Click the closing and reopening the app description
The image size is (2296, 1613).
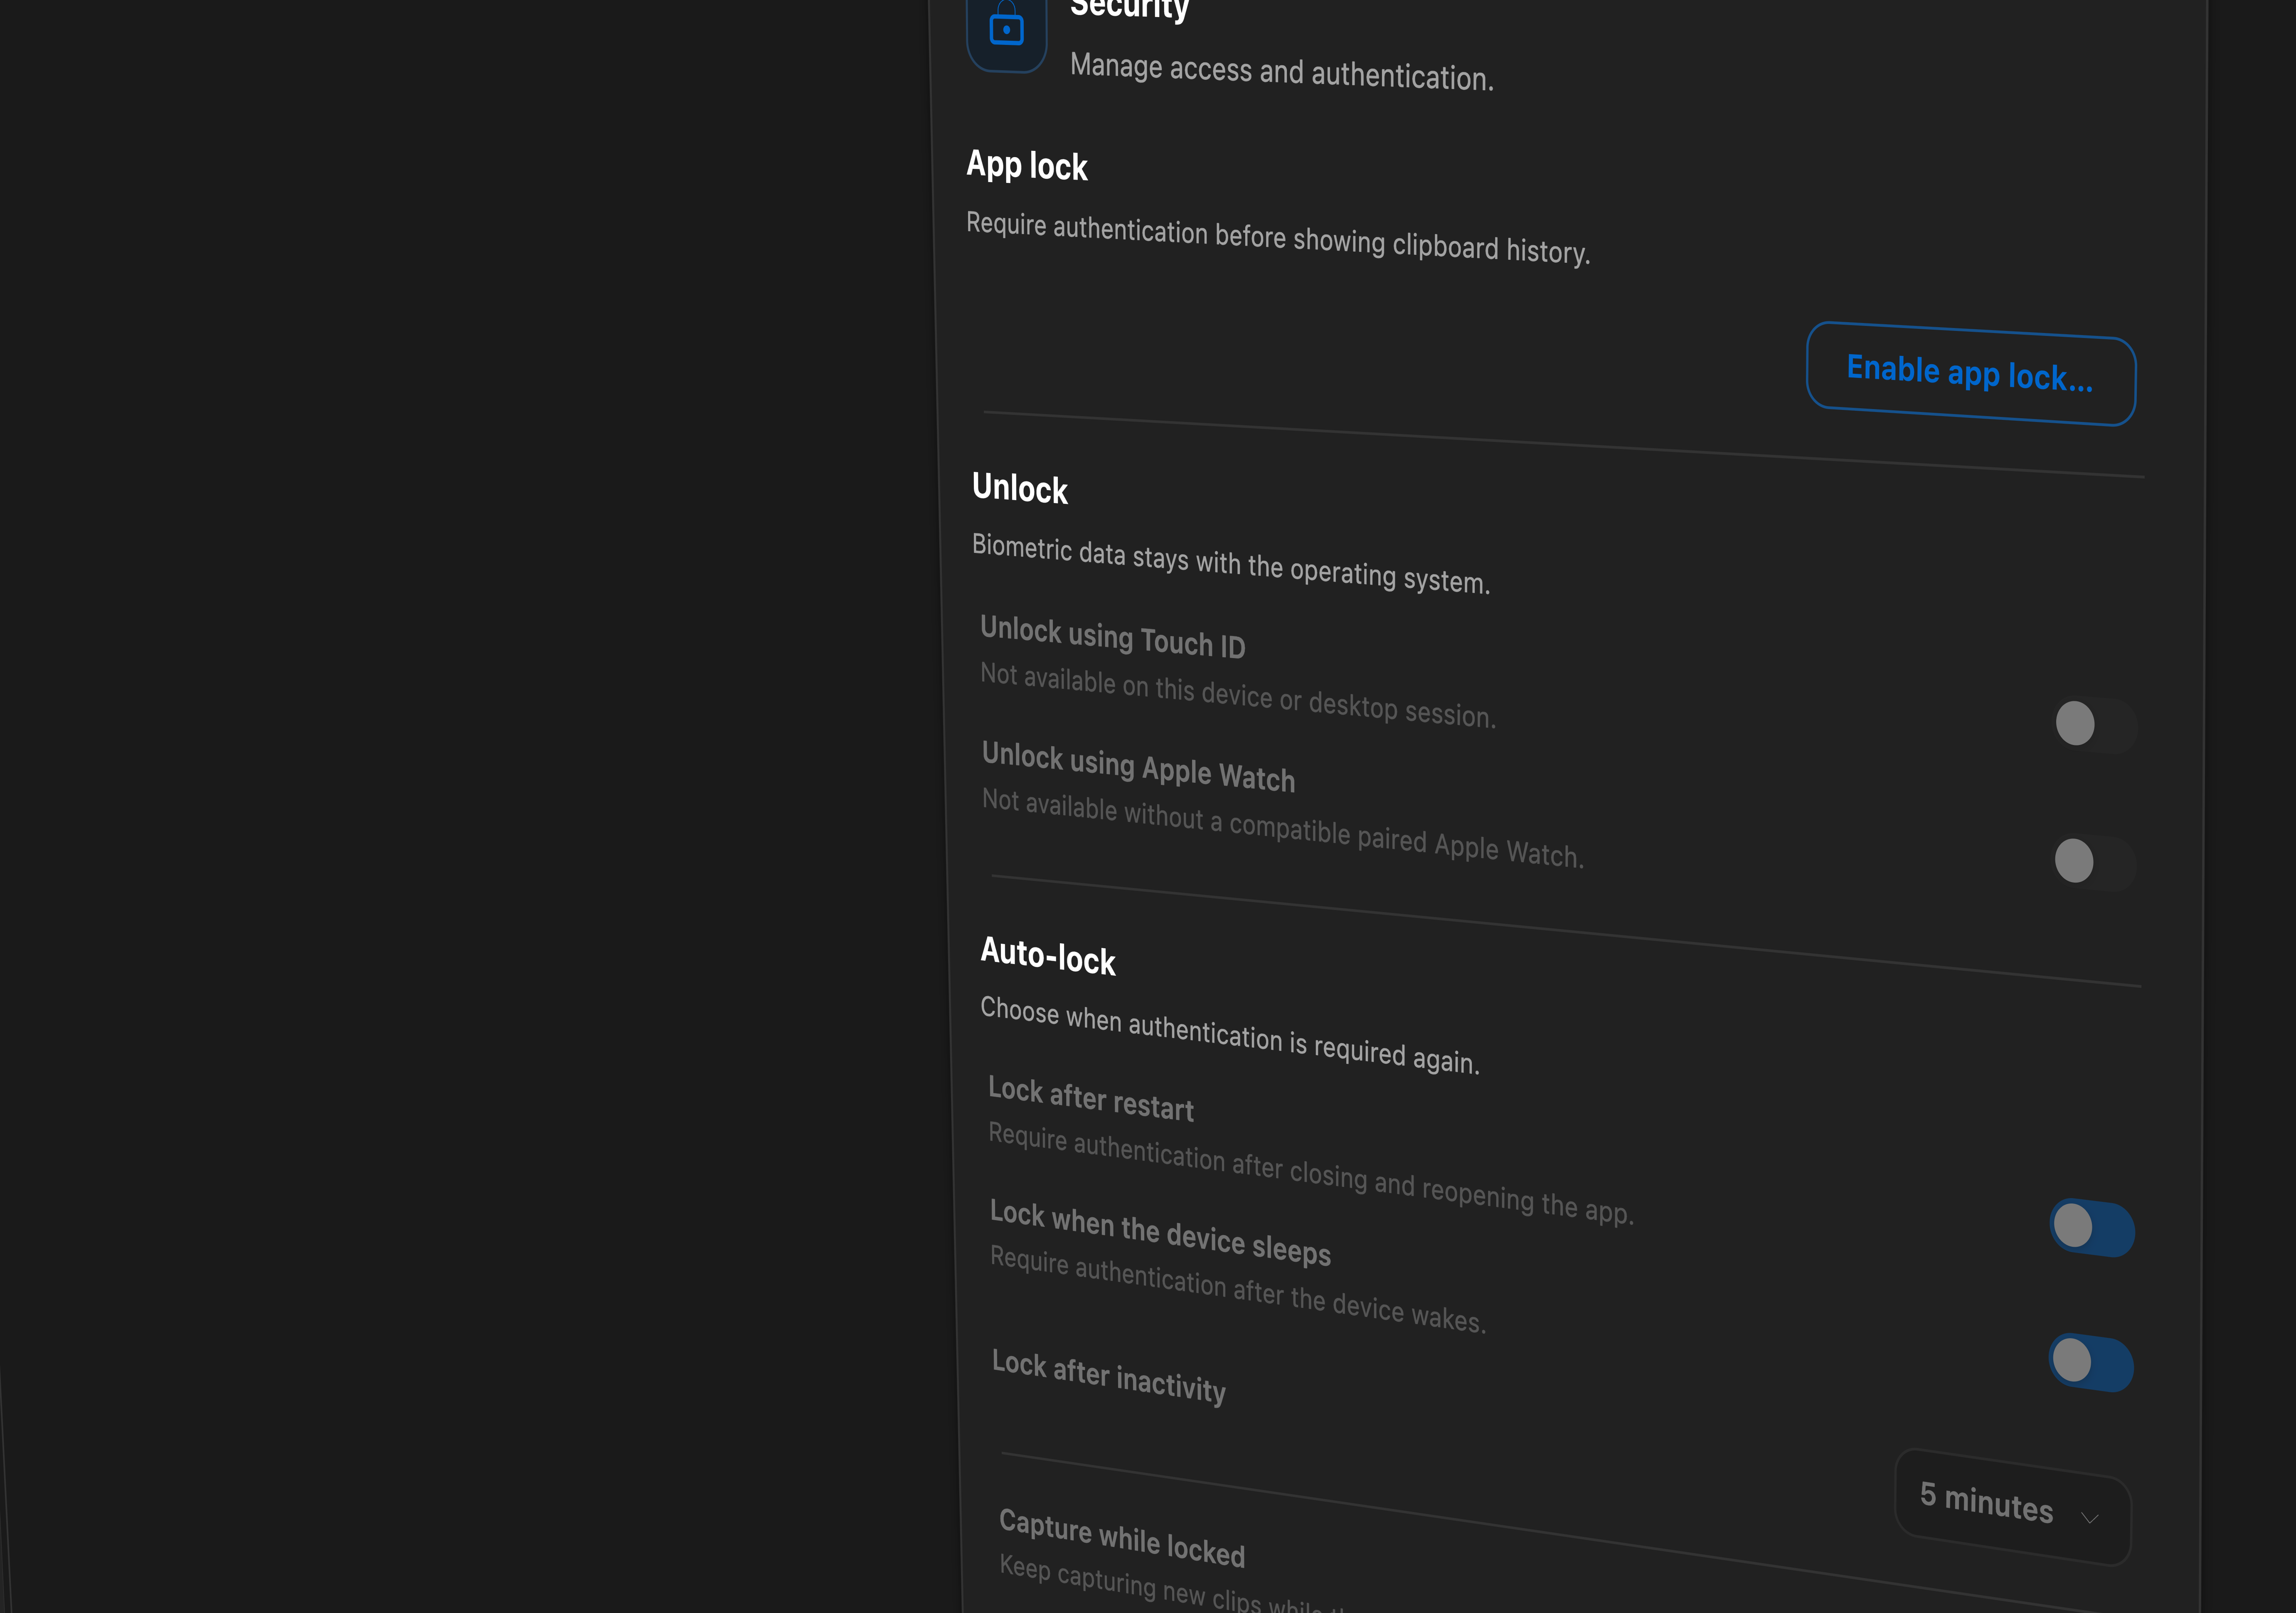(x=1311, y=1173)
